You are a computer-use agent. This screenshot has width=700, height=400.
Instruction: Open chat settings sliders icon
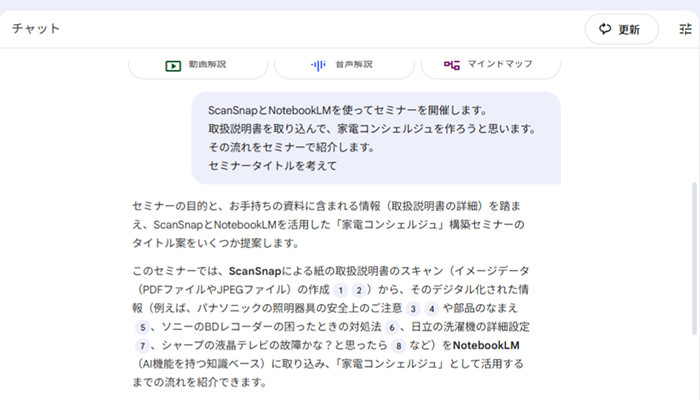click(685, 29)
